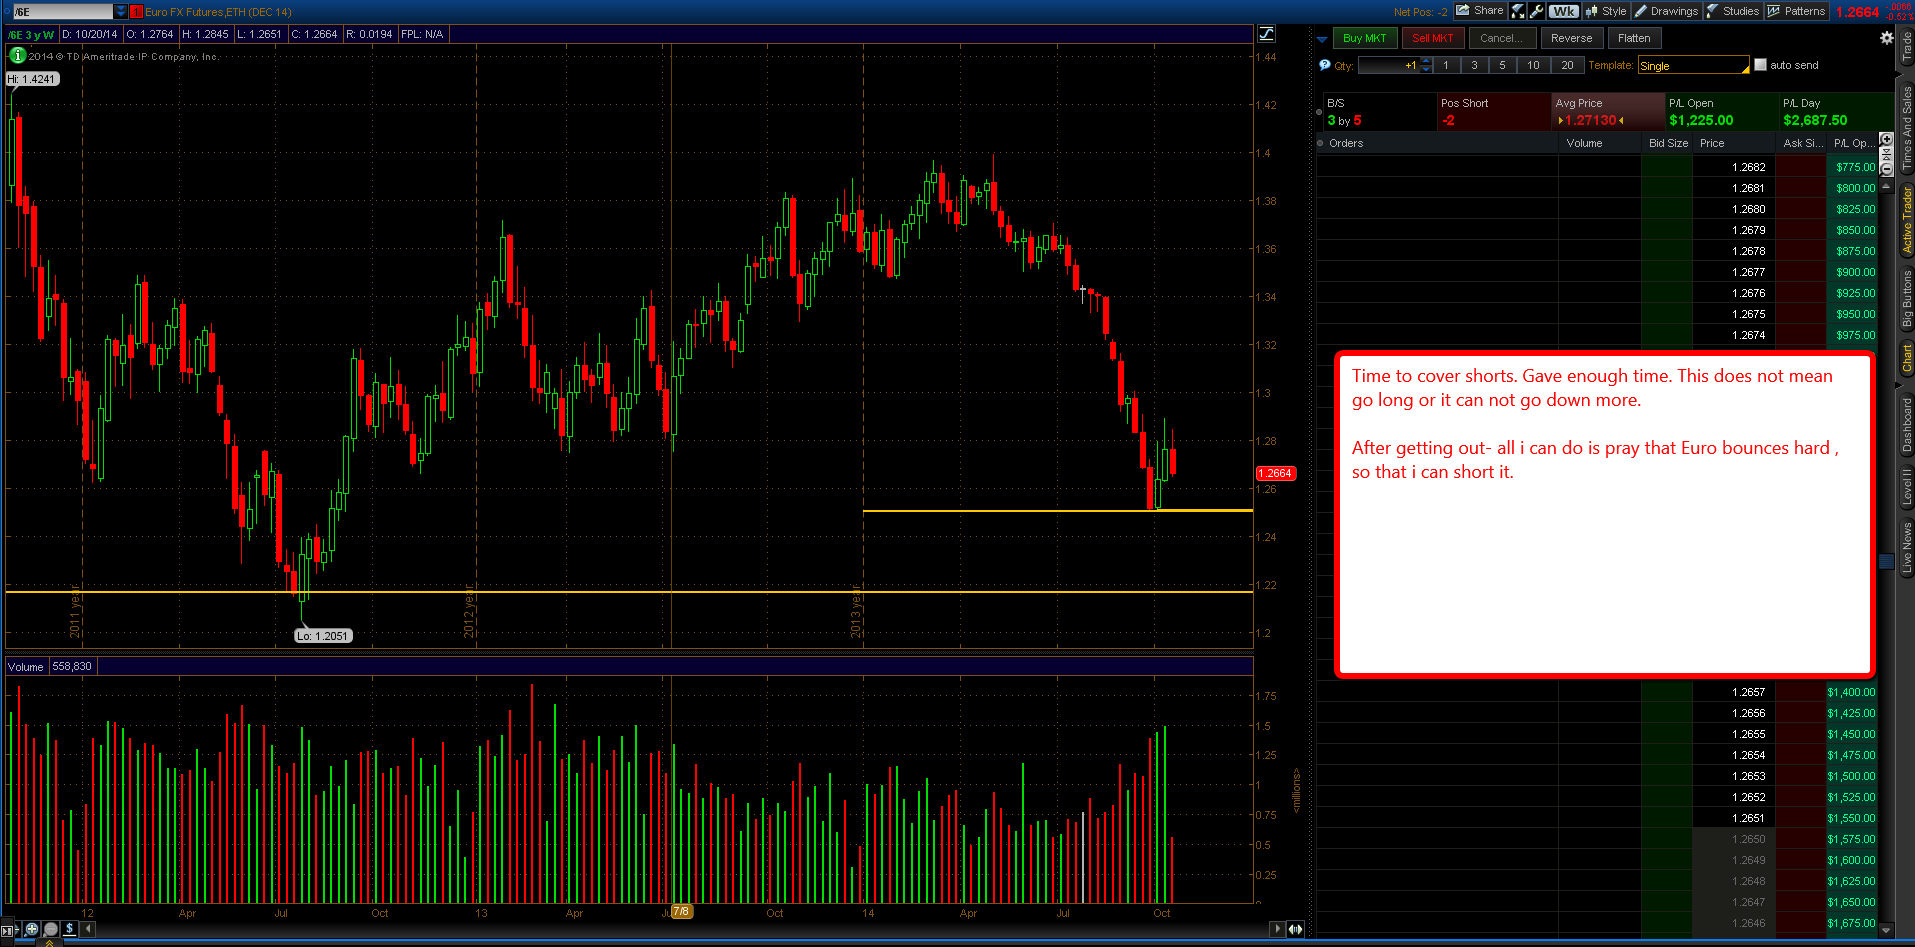Click the Pos Short -2 cell

pos(1493,111)
